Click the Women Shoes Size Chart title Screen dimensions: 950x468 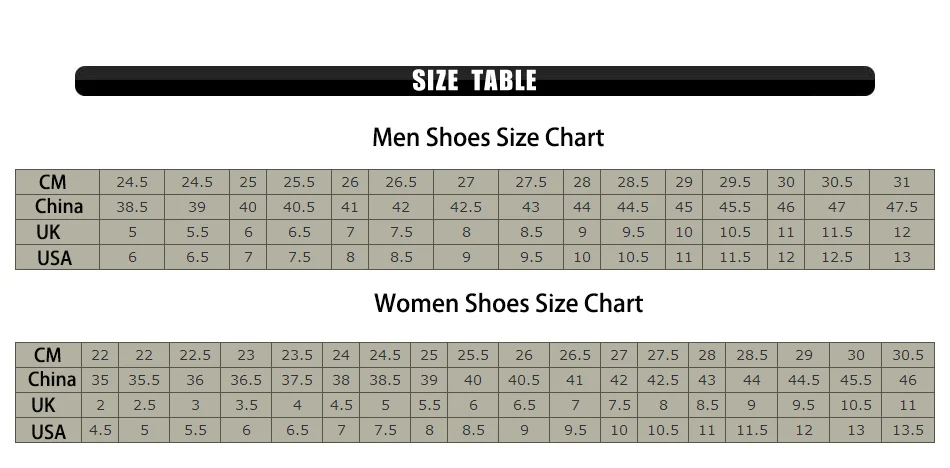[x=508, y=303]
